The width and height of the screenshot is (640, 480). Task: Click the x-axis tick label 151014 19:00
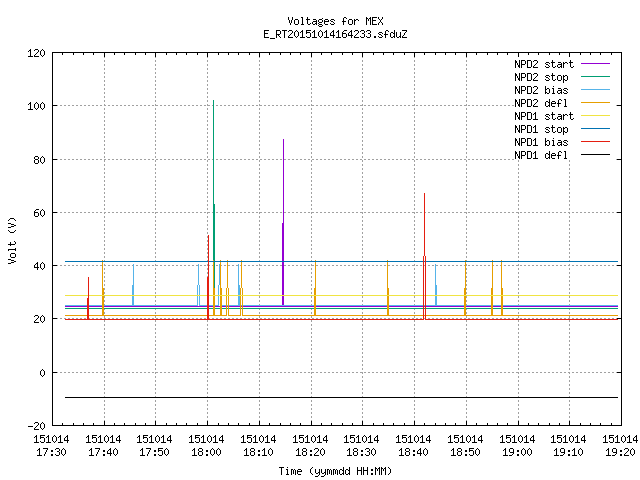point(517,446)
